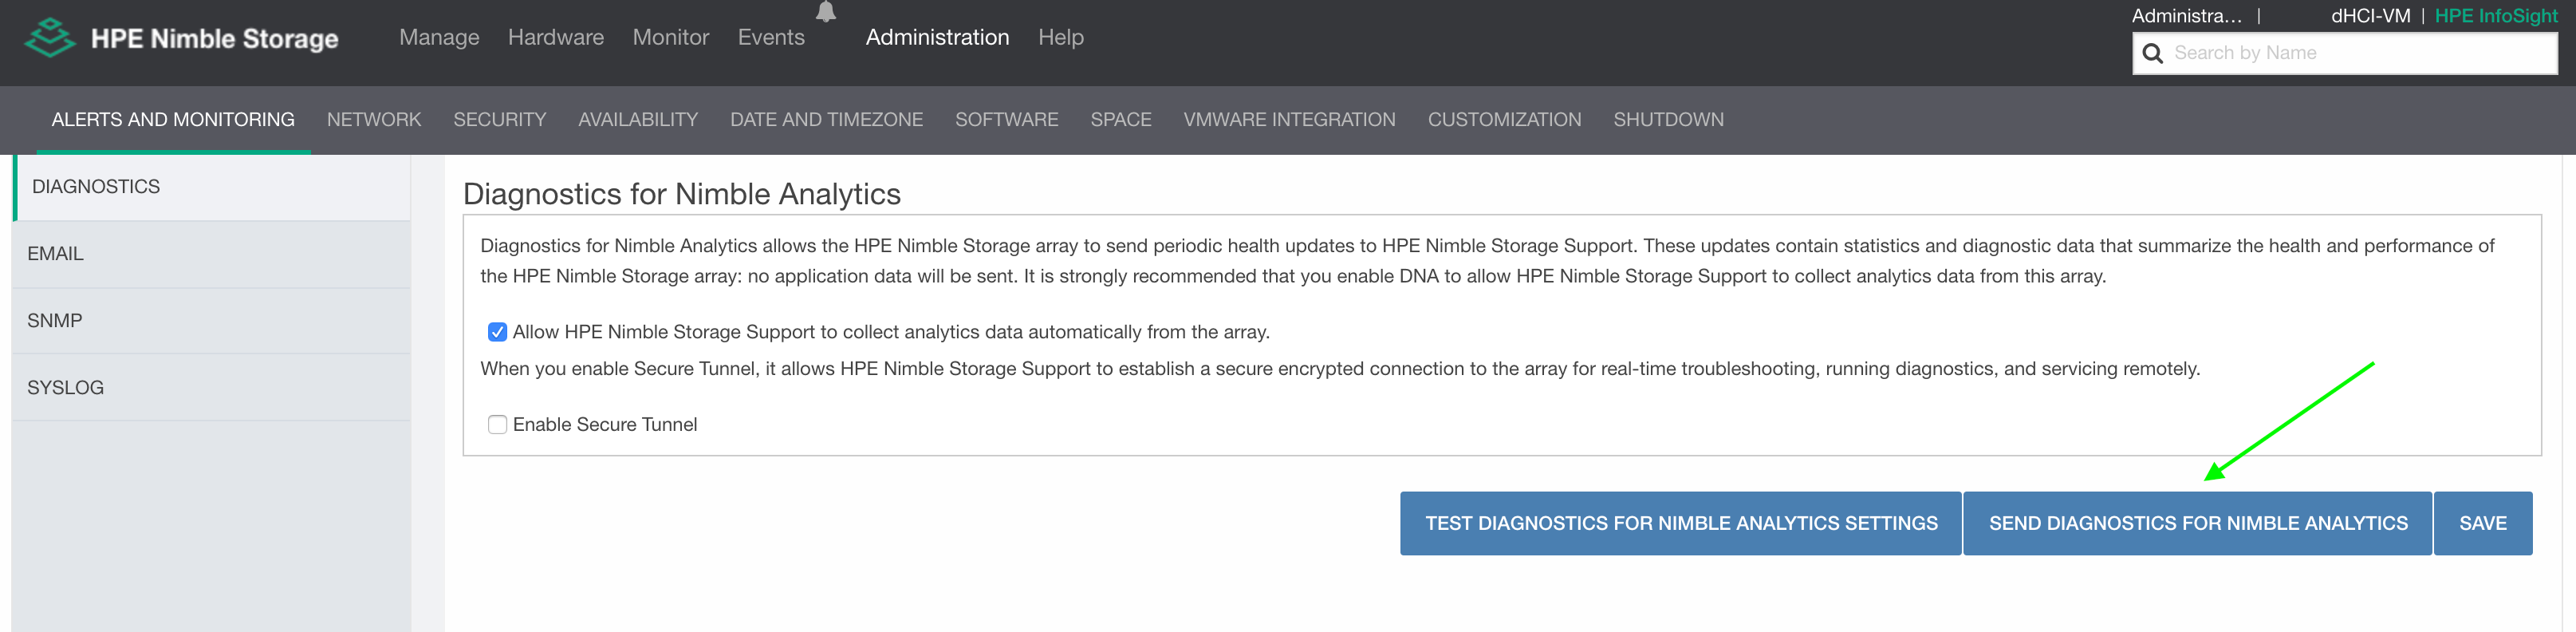Click the Save button
2576x632 pixels.
coord(2482,523)
